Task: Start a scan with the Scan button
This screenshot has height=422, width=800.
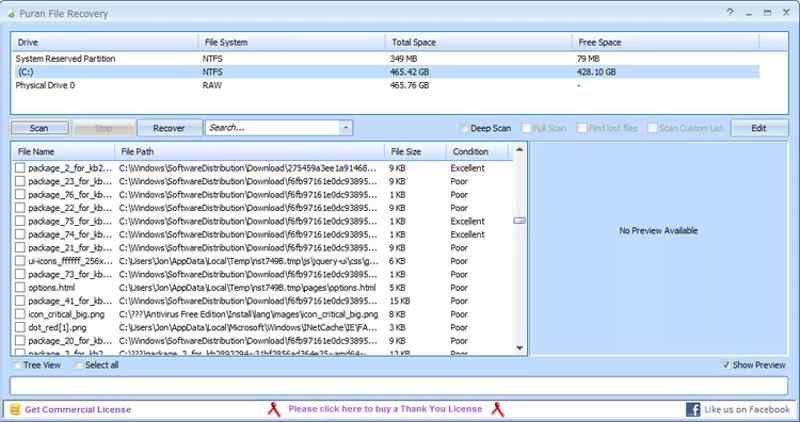Action: point(39,128)
